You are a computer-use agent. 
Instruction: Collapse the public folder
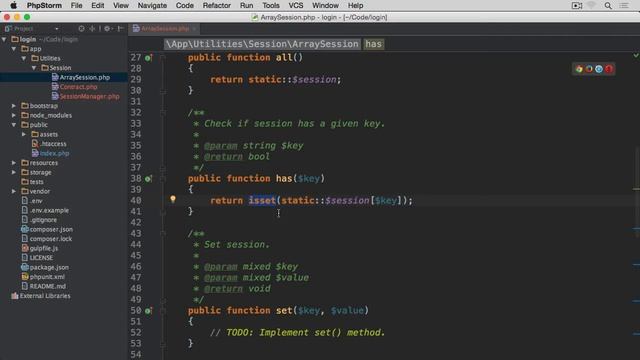click(14, 125)
